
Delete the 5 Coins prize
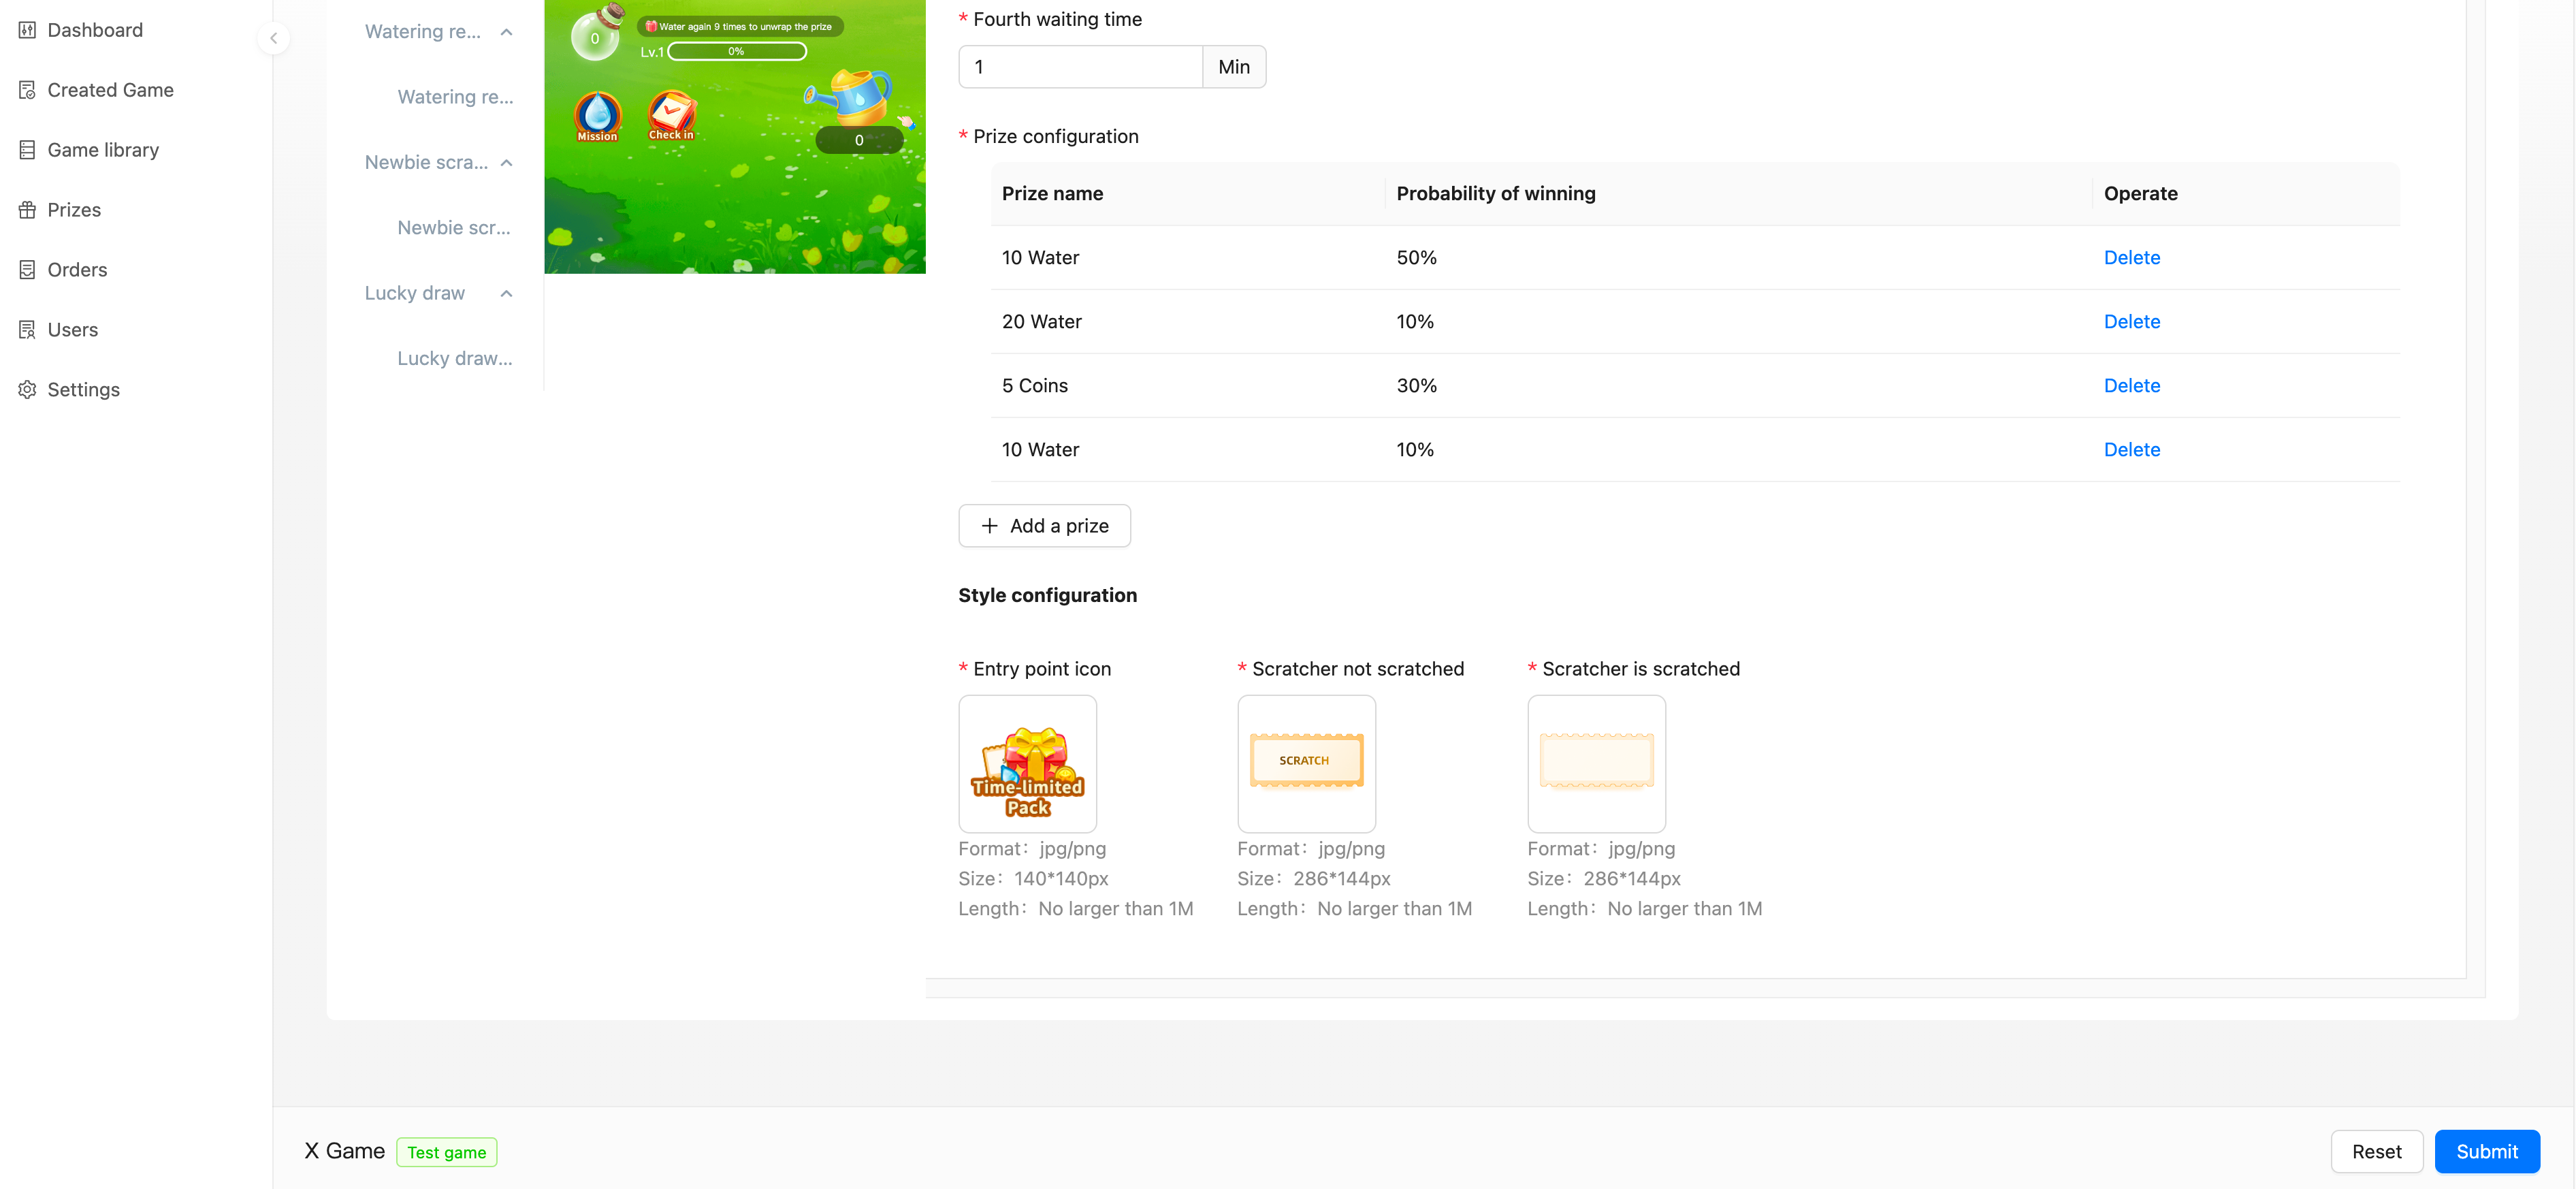tap(2131, 386)
